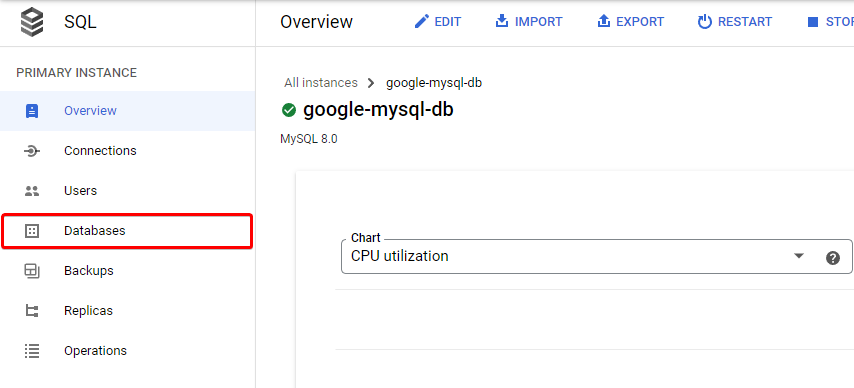The width and height of the screenshot is (854, 388).
Task: Click the Import download icon
Action: point(502,22)
